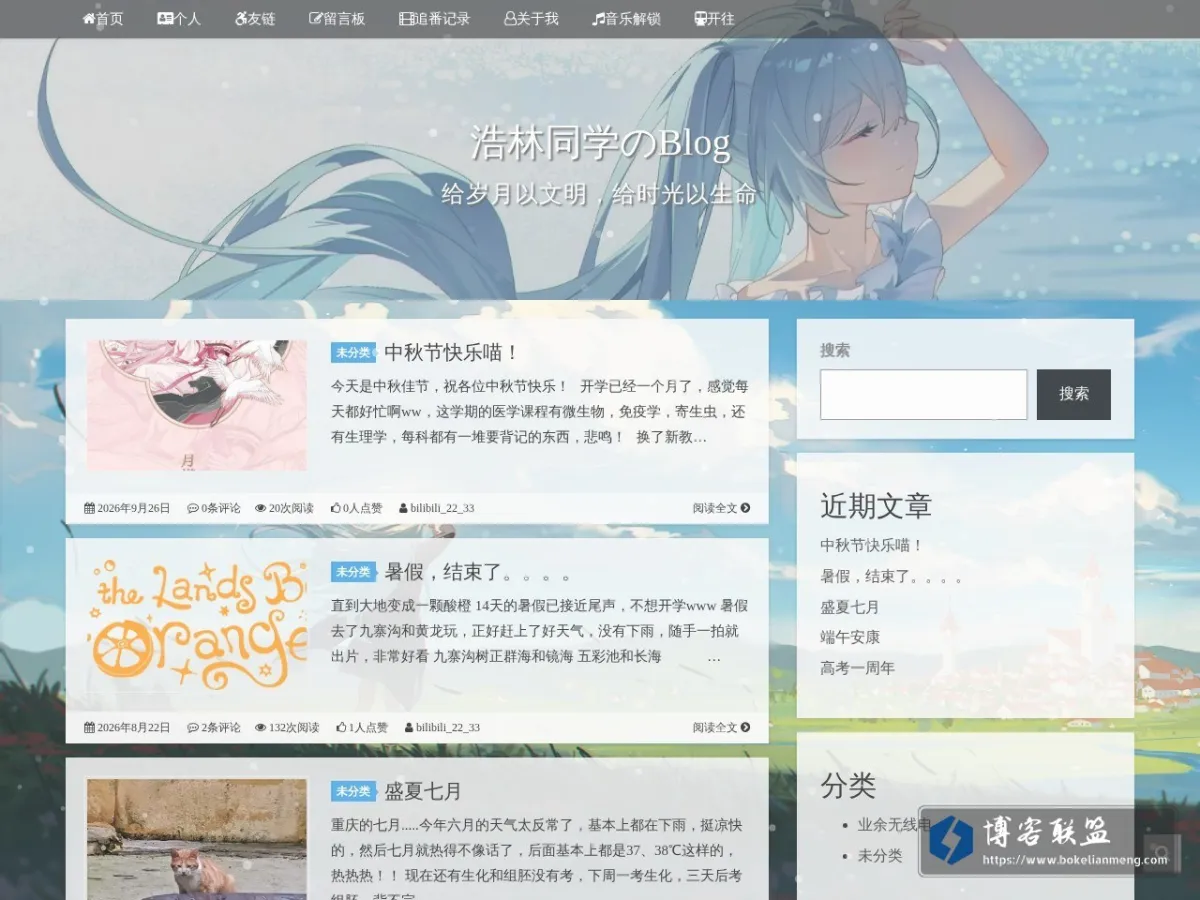This screenshot has width=1200, height=900.
Task: Click the edit icon beside 留言板
Action: pyautogui.click(x=316, y=19)
